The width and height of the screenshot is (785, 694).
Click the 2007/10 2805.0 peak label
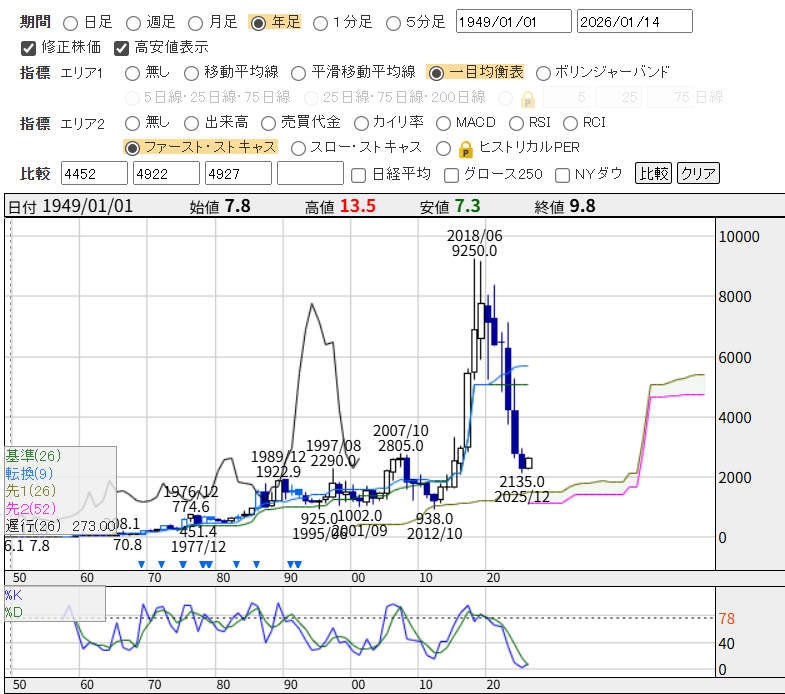401,438
